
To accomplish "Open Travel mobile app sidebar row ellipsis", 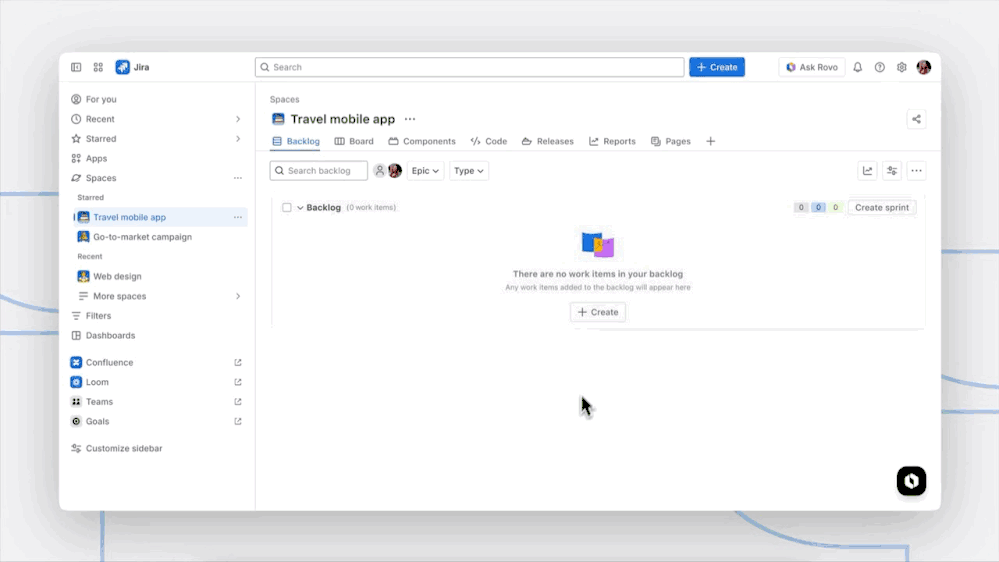I will pyautogui.click(x=238, y=217).
